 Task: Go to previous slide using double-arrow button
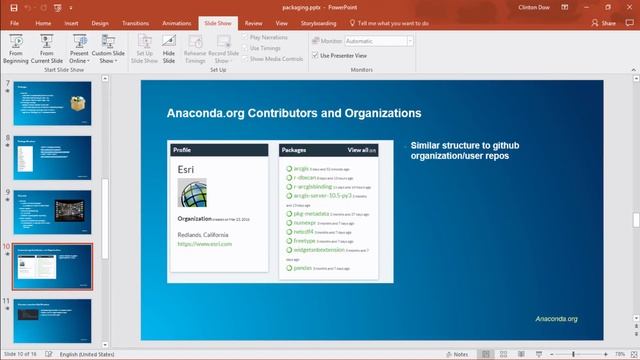(636, 327)
